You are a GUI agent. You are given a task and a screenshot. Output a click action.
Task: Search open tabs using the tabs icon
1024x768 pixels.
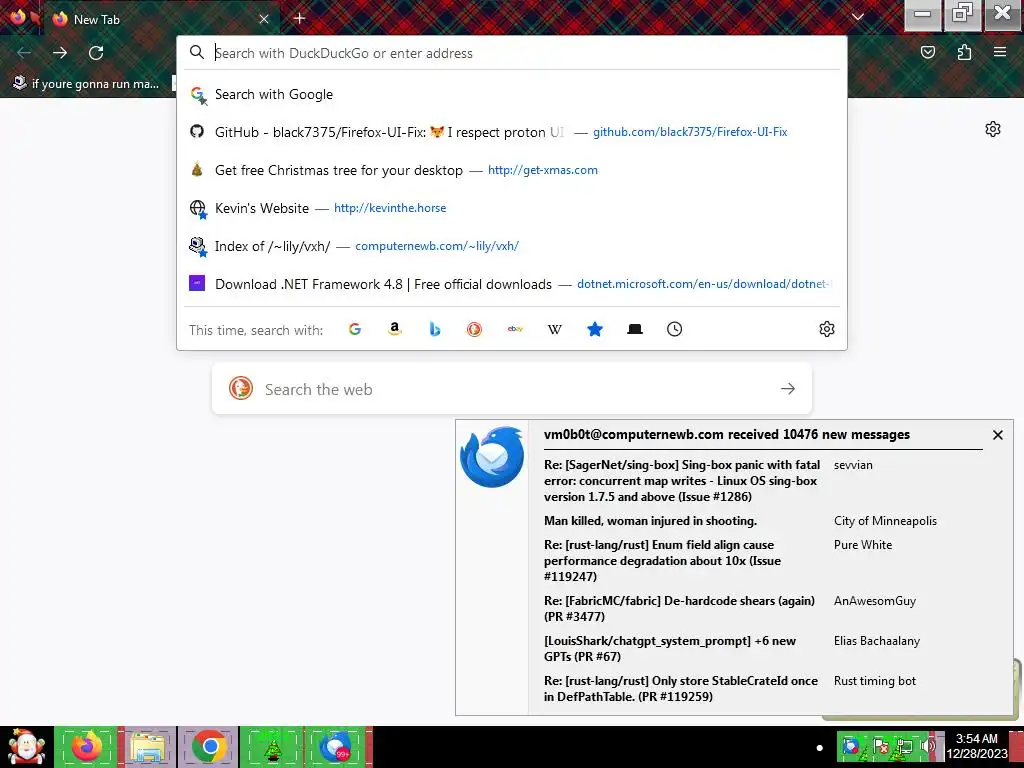point(635,329)
